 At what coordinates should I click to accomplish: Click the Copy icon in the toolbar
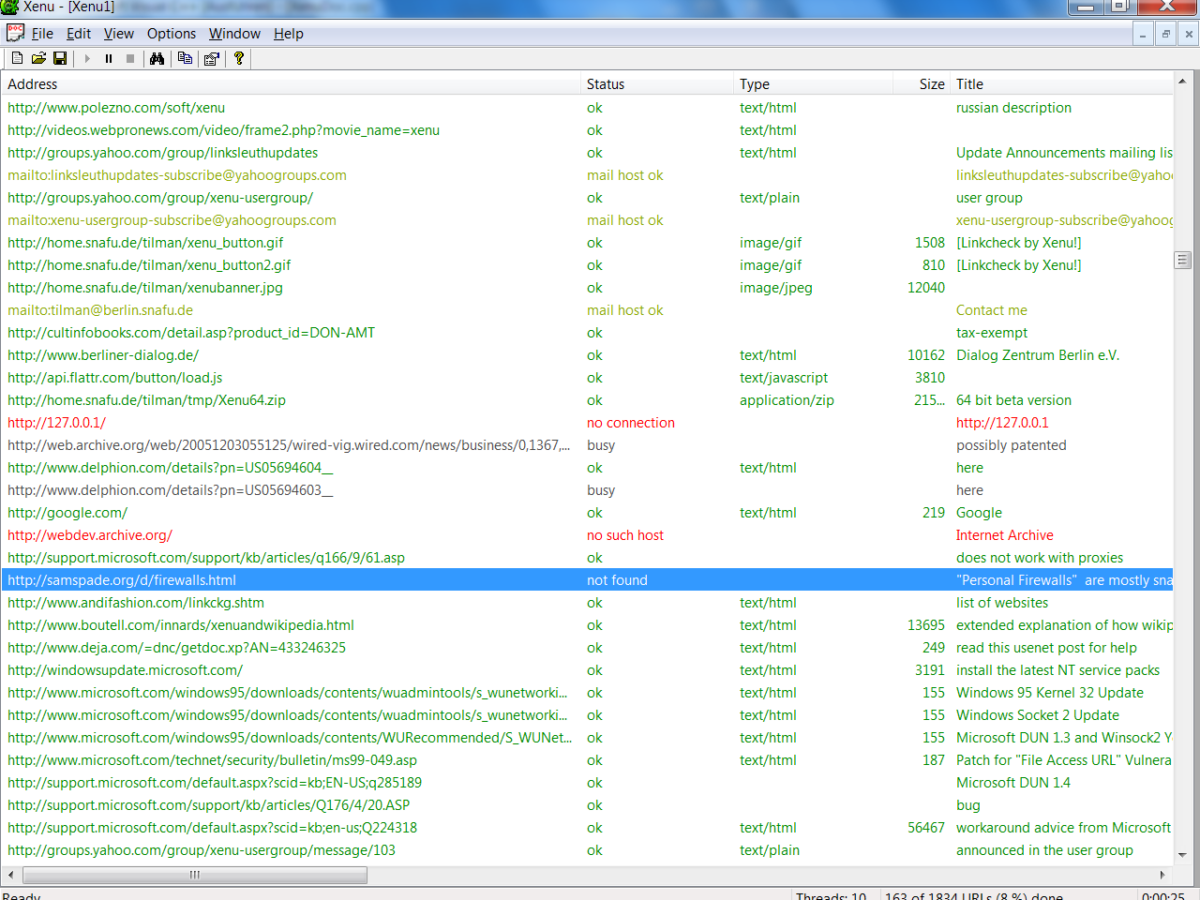pos(185,59)
